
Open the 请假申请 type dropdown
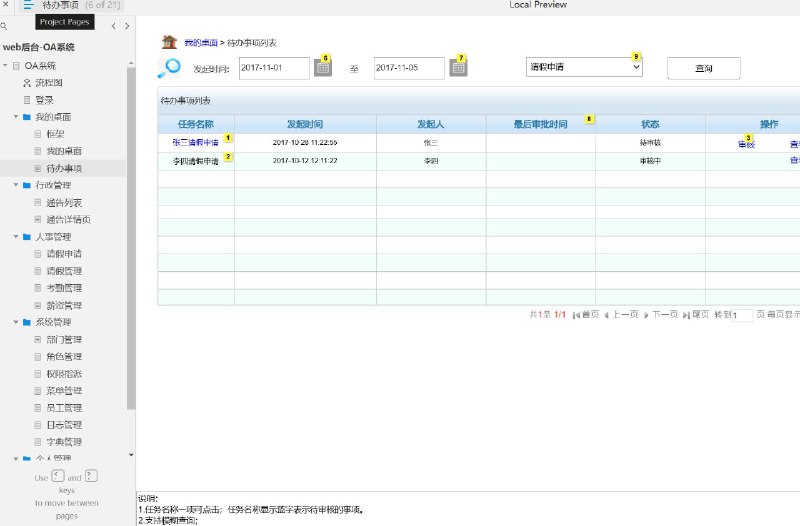(x=584, y=67)
